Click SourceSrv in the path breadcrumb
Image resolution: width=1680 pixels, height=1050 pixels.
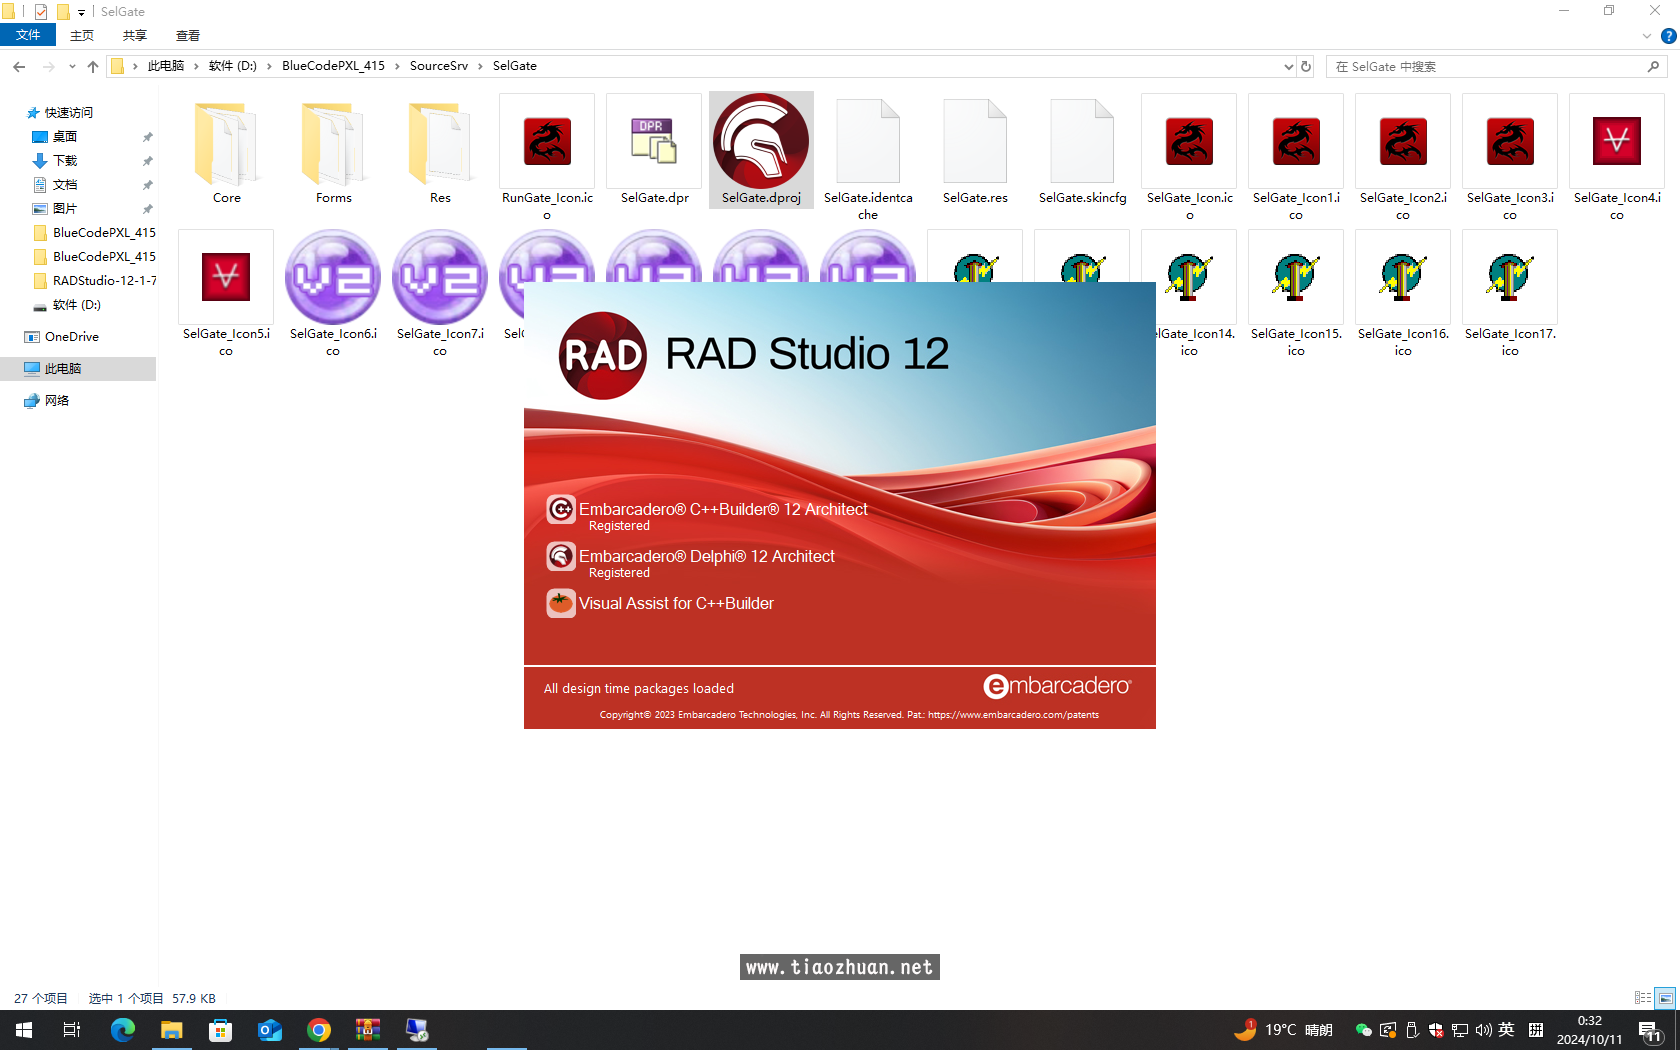tap(438, 66)
